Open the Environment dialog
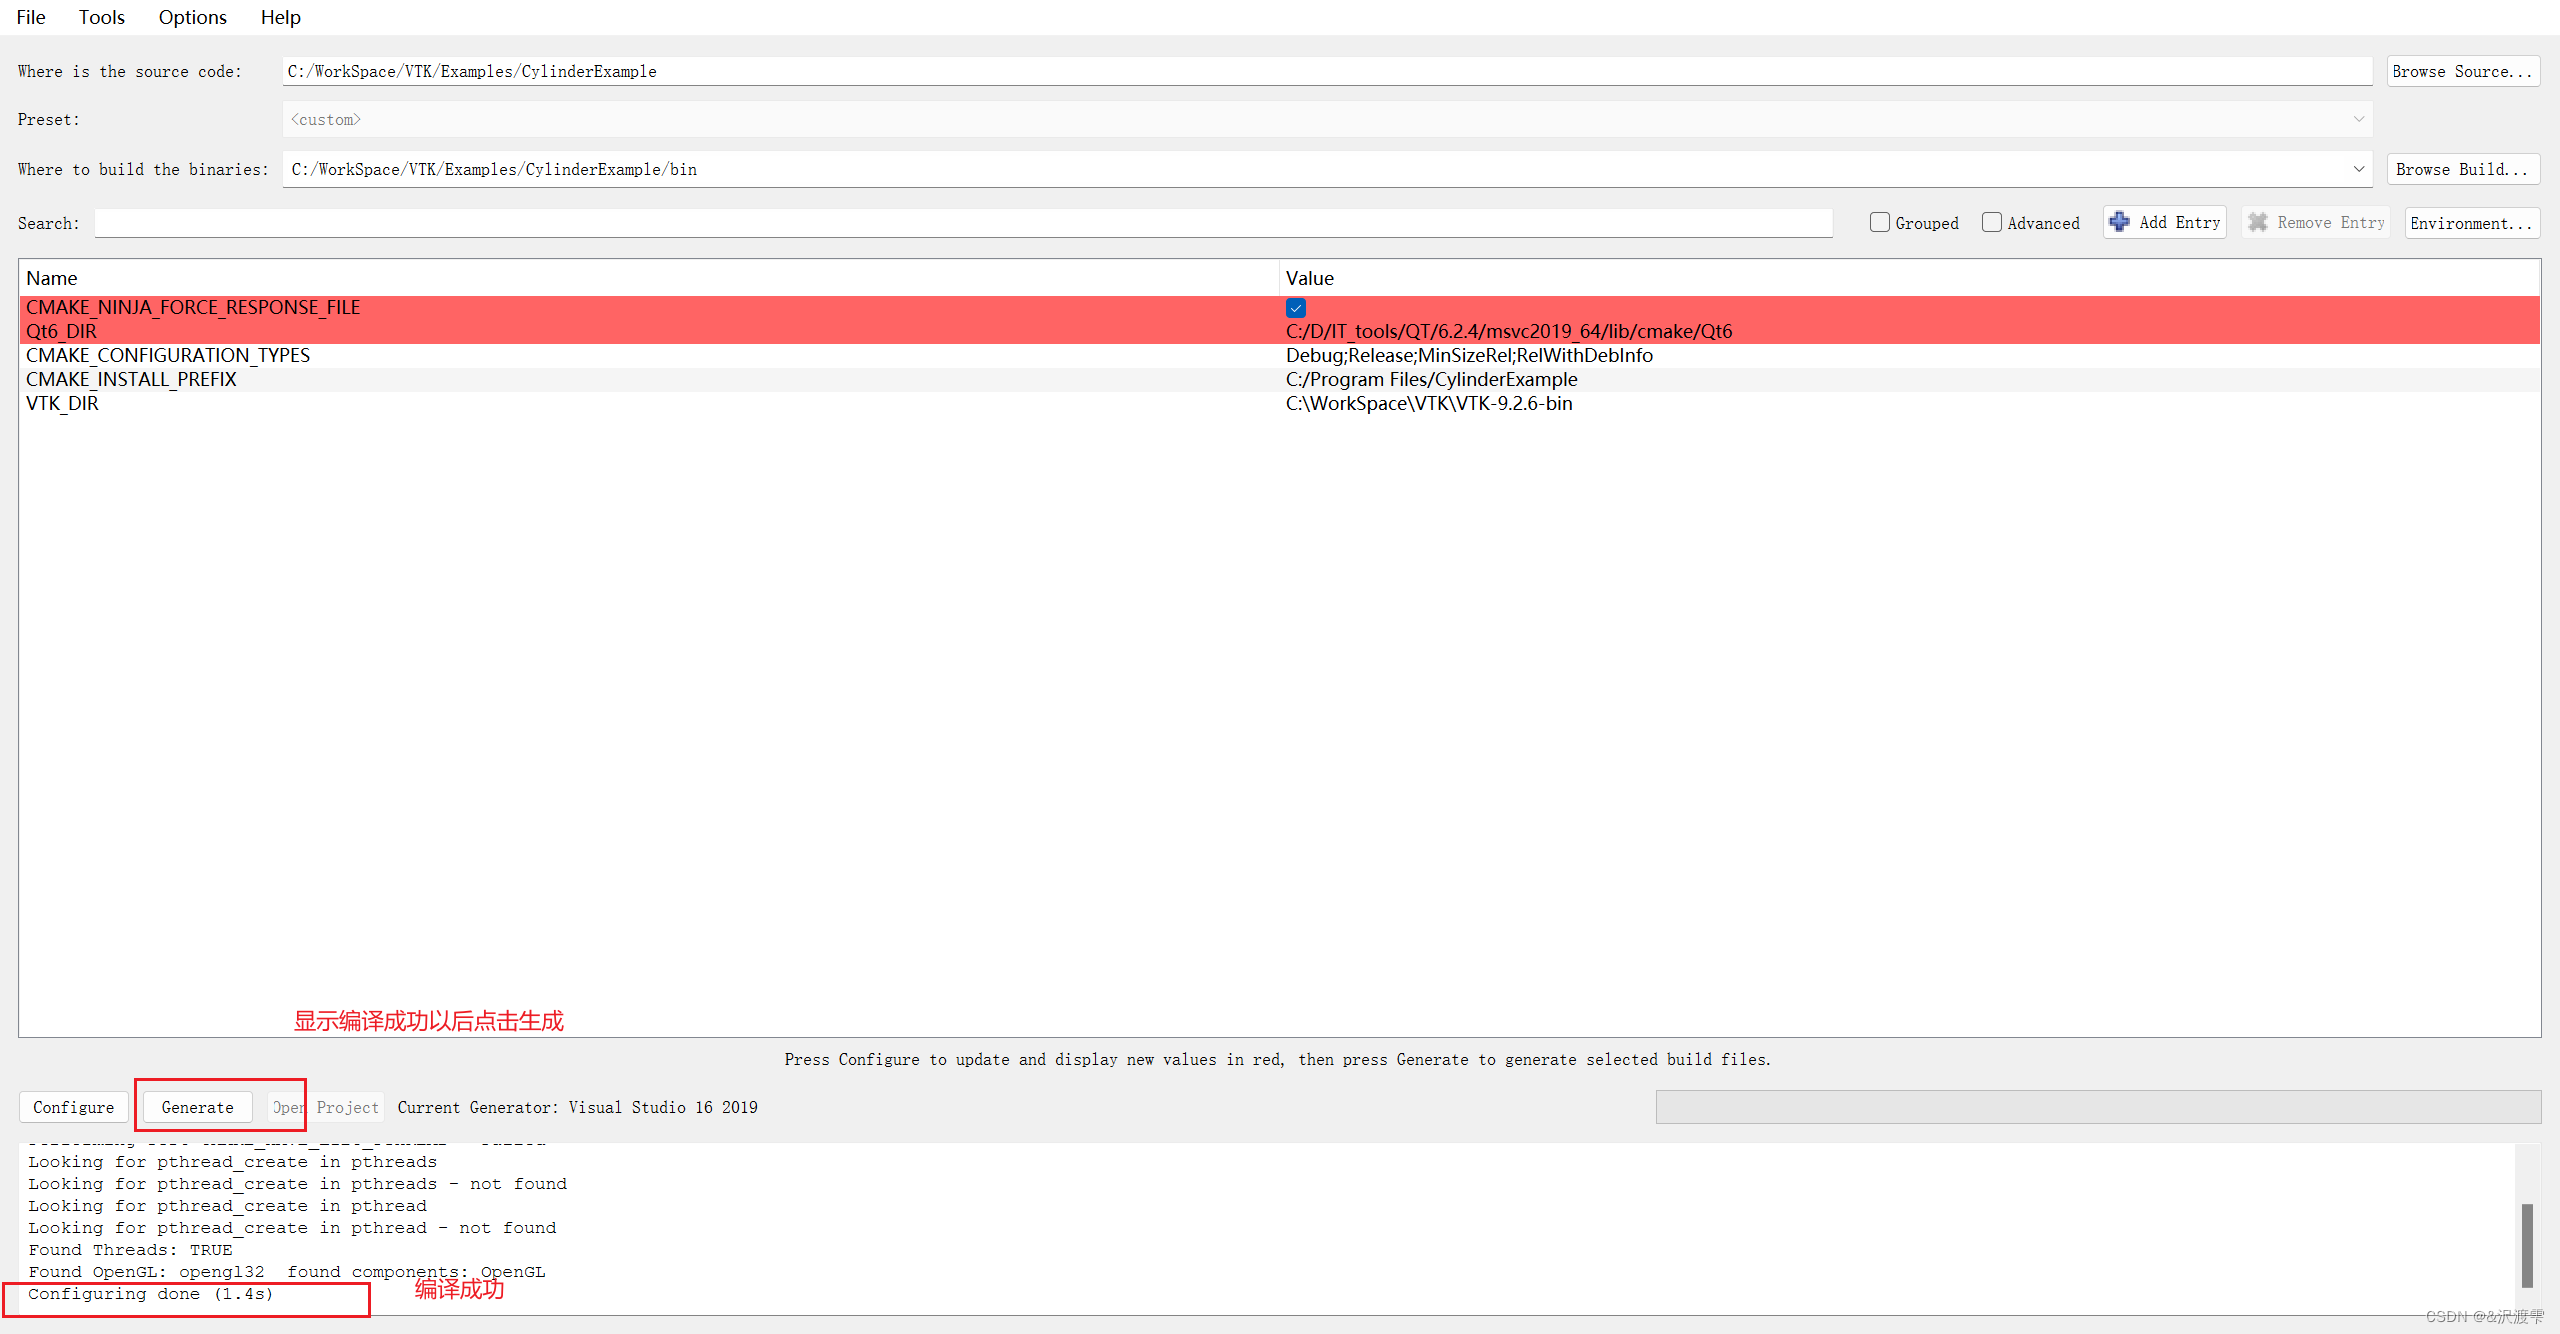This screenshot has width=2560, height=1334. pos(2471,222)
